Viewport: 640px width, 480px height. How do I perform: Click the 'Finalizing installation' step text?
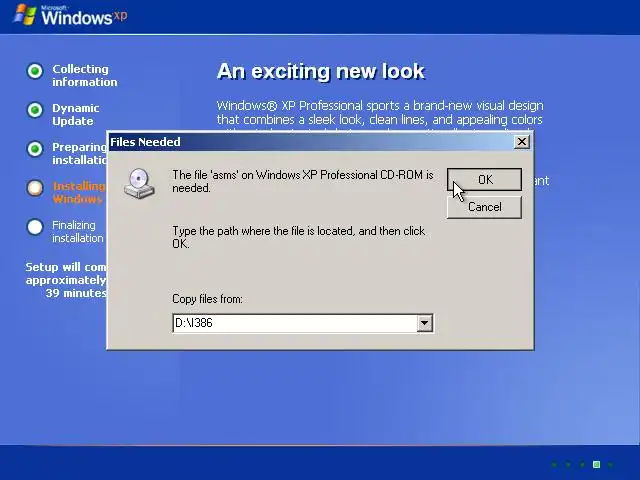point(78,231)
